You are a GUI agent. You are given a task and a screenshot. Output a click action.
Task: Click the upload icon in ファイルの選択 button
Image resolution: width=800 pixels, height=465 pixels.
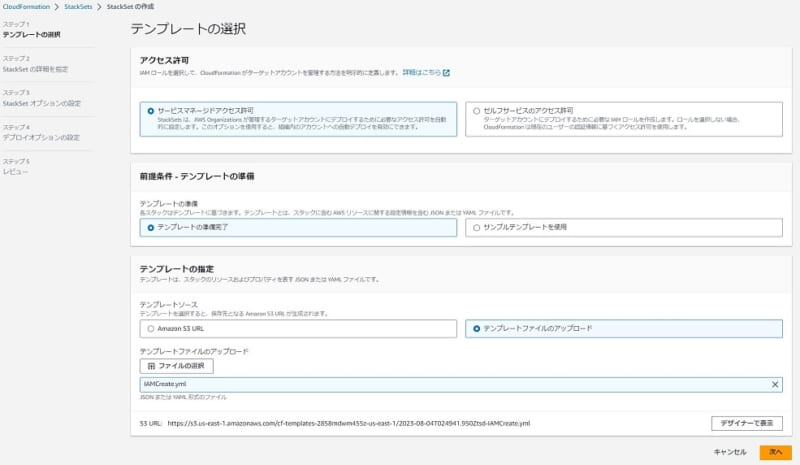(x=151, y=366)
